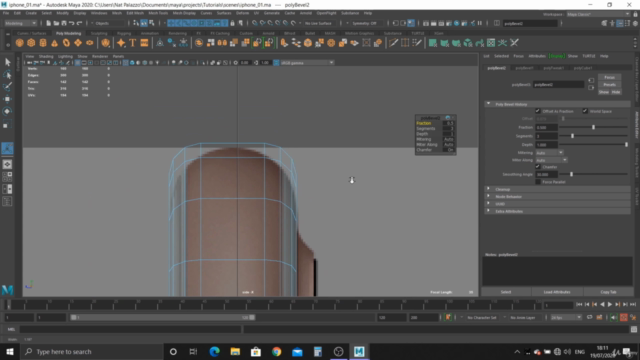
Task: Click the Copy Tab button
Action: pos(608,292)
